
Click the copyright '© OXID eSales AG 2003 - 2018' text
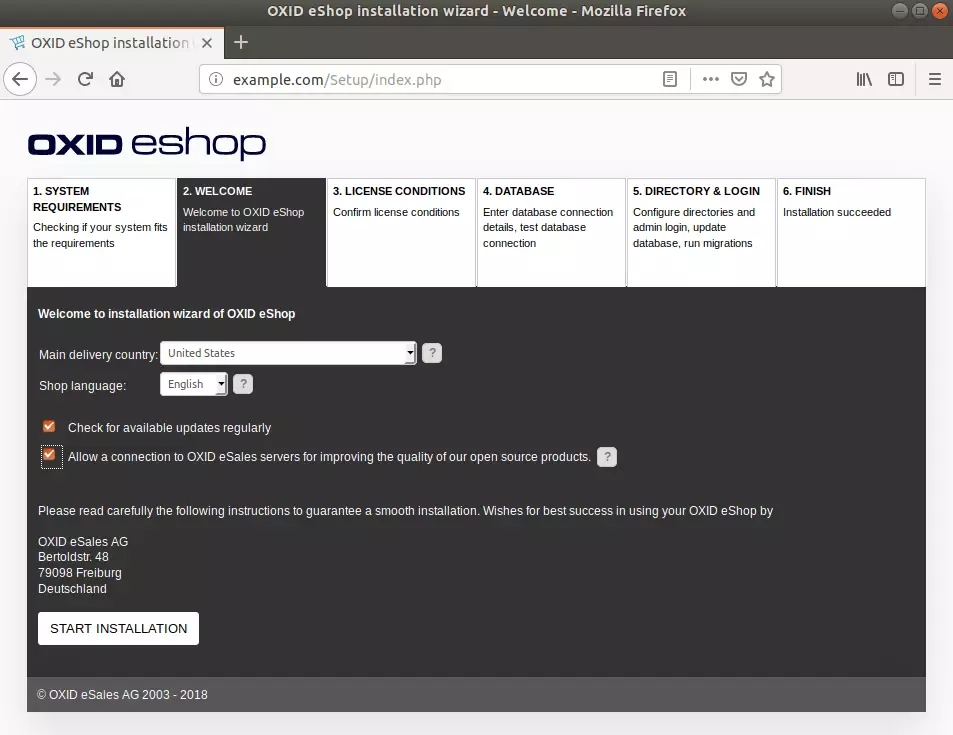coord(122,694)
